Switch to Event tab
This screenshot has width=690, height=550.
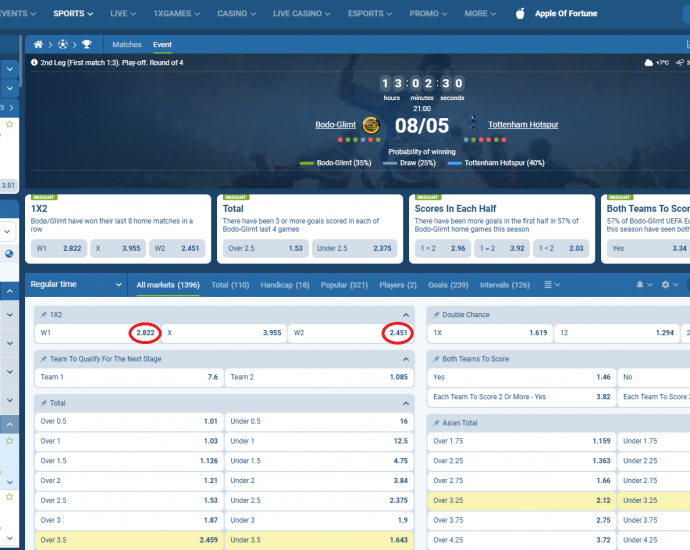[x=162, y=44]
